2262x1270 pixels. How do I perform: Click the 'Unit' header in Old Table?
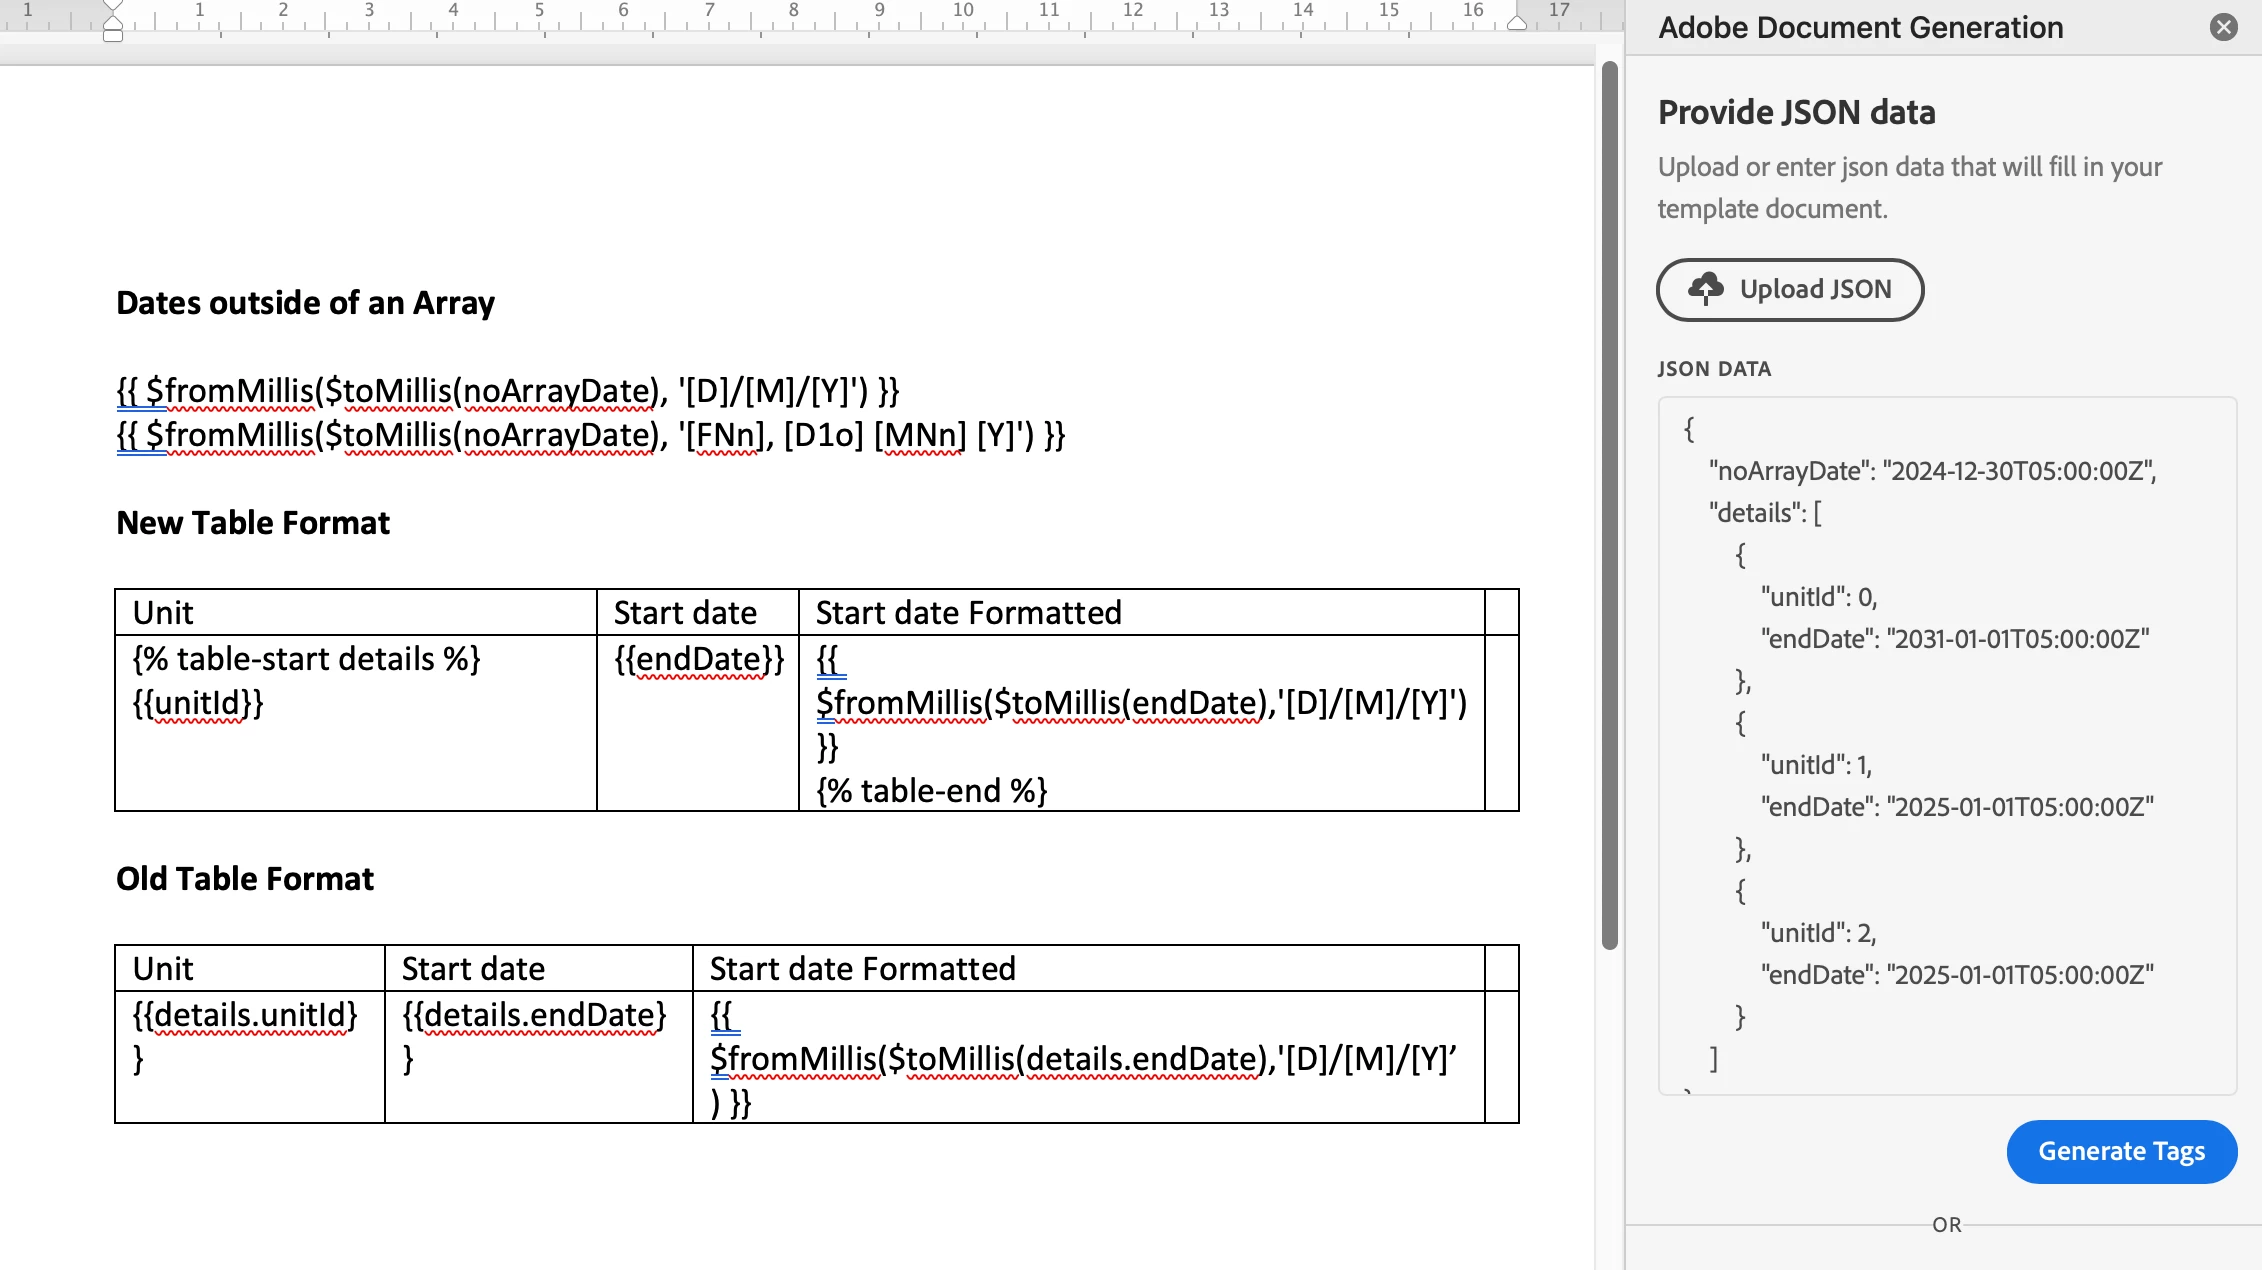[163, 969]
